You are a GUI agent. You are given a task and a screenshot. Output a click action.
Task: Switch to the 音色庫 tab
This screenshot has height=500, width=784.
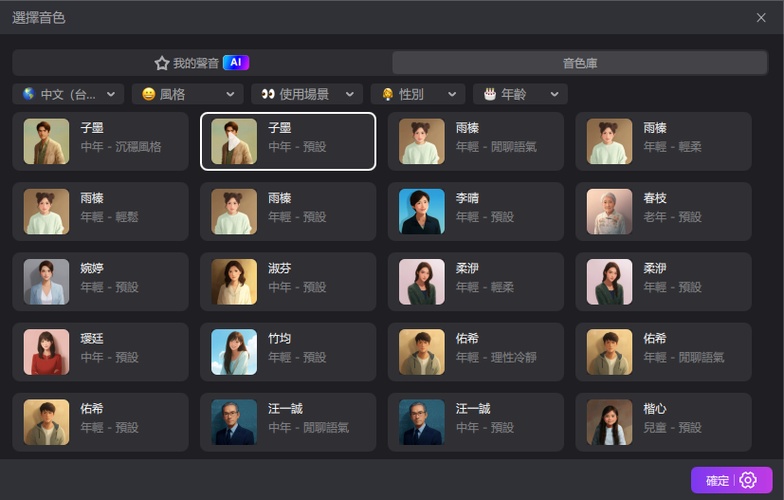tap(580, 63)
